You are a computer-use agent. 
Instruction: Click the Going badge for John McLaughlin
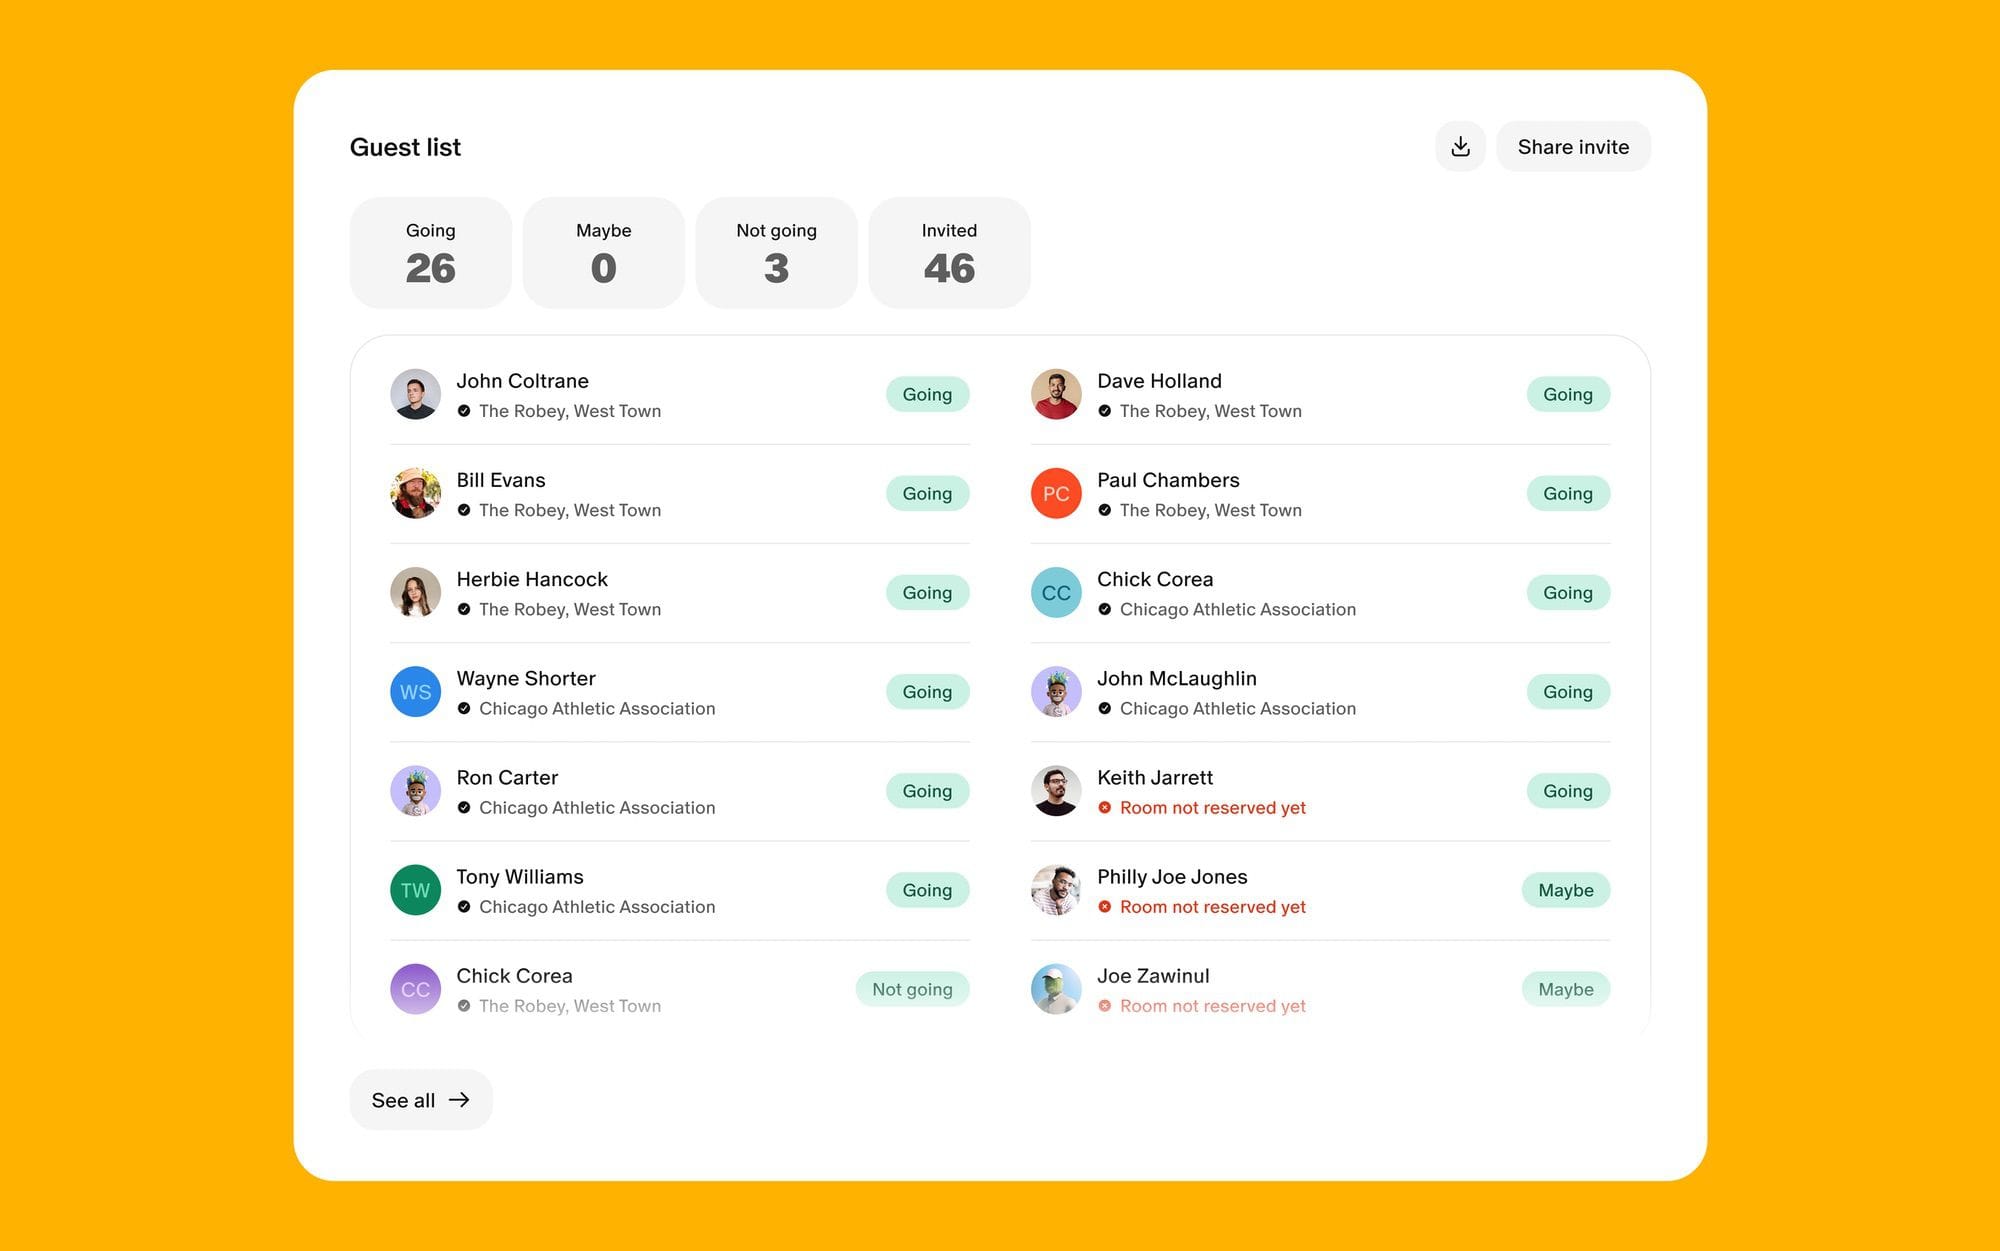pyautogui.click(x=1568, y=691)
